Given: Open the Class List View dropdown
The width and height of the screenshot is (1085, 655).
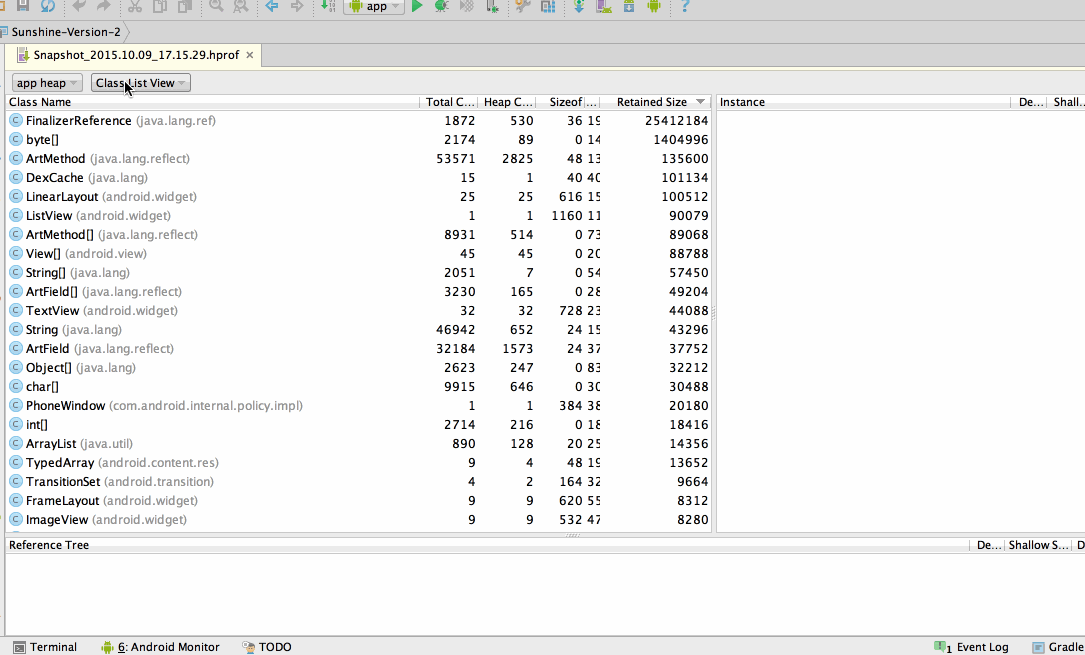Looking at the screenshot, I should point(140,83).
